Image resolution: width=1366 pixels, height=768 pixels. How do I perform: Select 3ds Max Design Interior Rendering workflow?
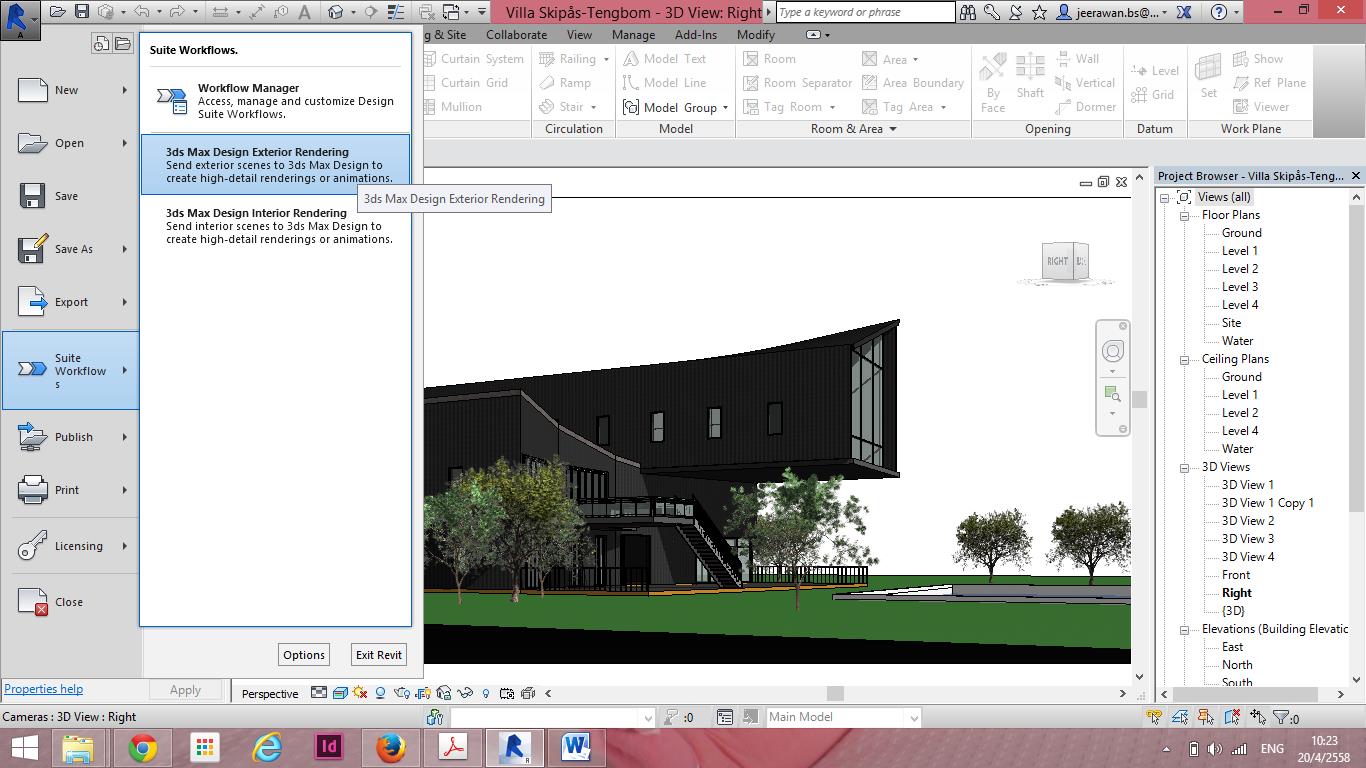(x=275, y=226)
